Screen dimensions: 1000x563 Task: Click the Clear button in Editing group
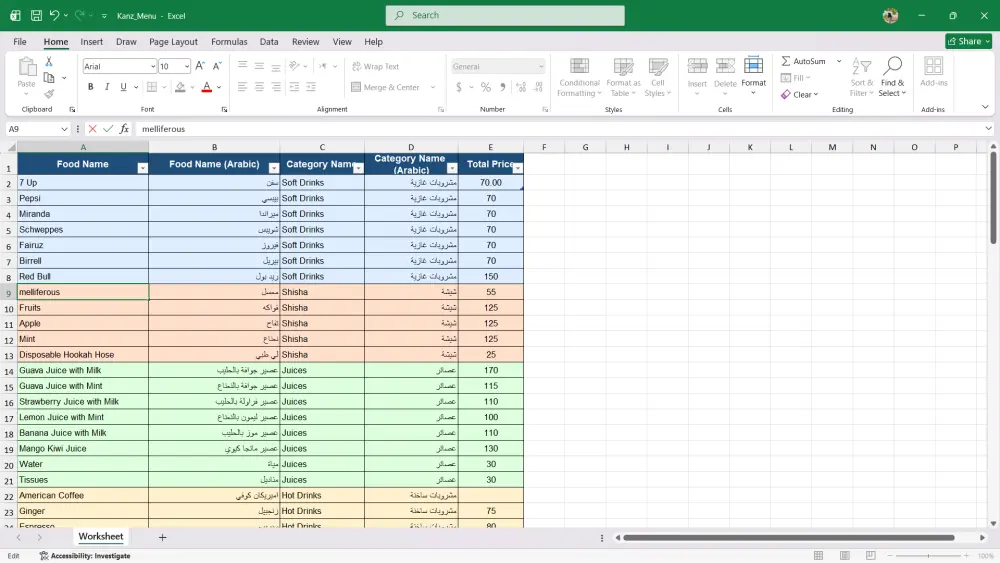coord(800,94)
